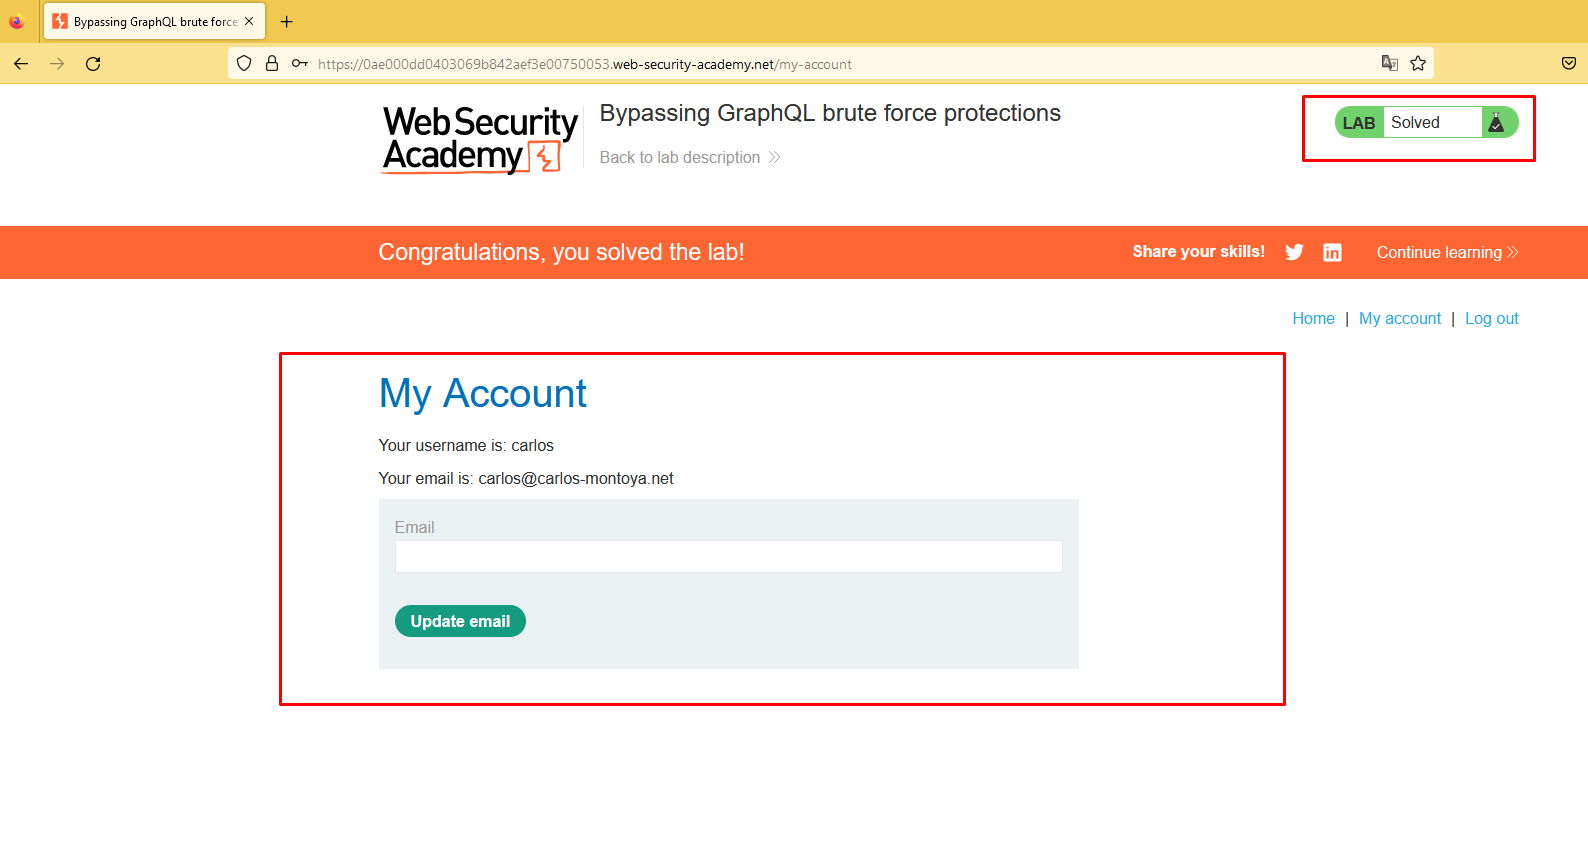Go to the Home link
This screenshot has width=1588, height=856.
pyautogui.click(x=1313, y=318)
